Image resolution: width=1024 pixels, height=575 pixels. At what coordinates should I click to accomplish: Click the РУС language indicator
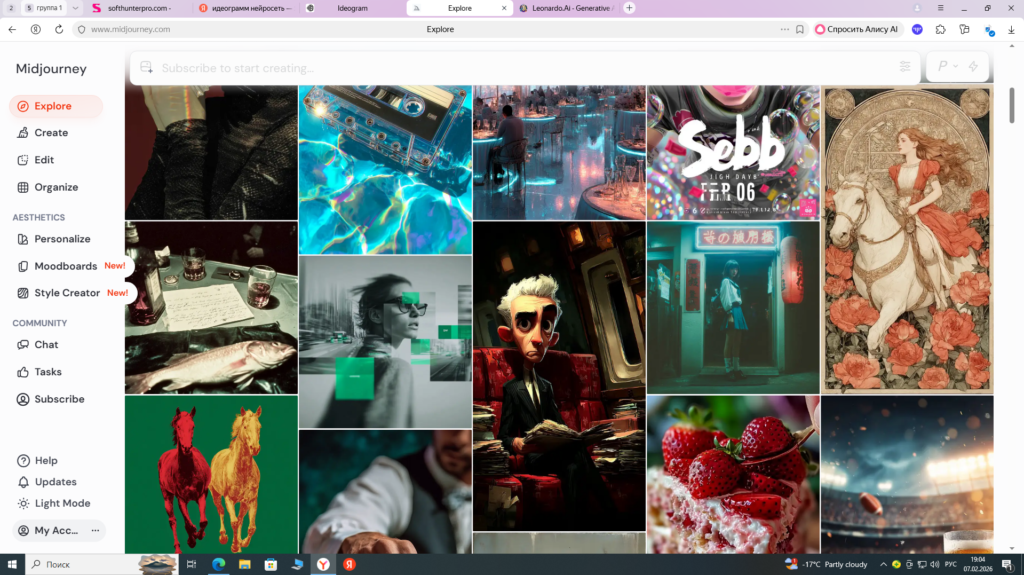click(x=950, y=565)
